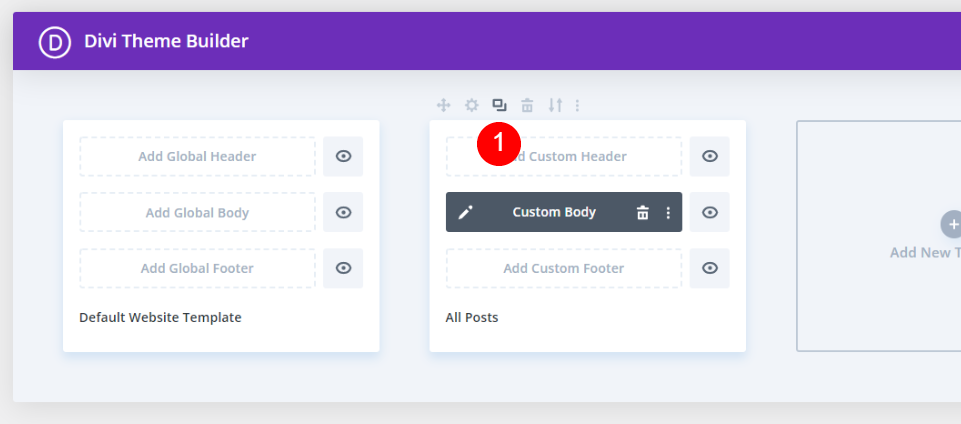Toggle Global Footer eye icon

click(x=343, y=268)
